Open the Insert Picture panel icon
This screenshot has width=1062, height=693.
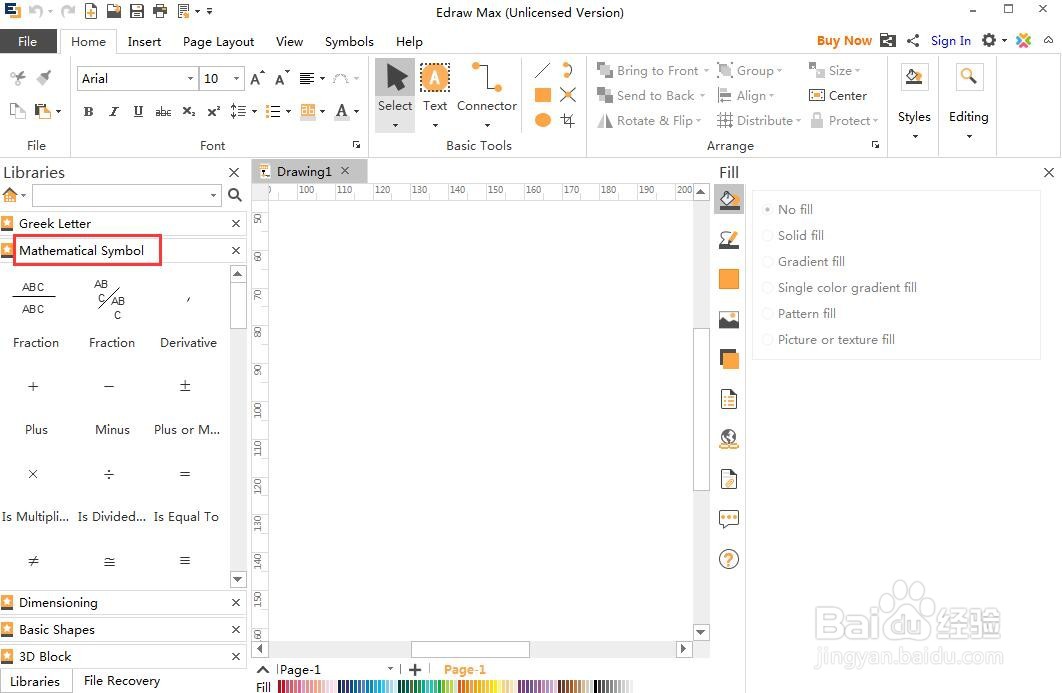coord(729,319)
